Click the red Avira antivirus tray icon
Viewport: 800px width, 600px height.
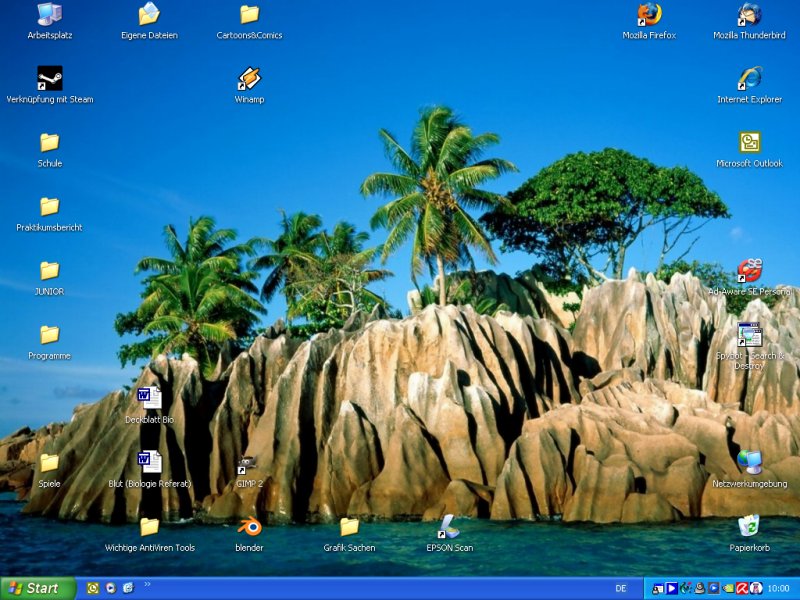(742, 588)
